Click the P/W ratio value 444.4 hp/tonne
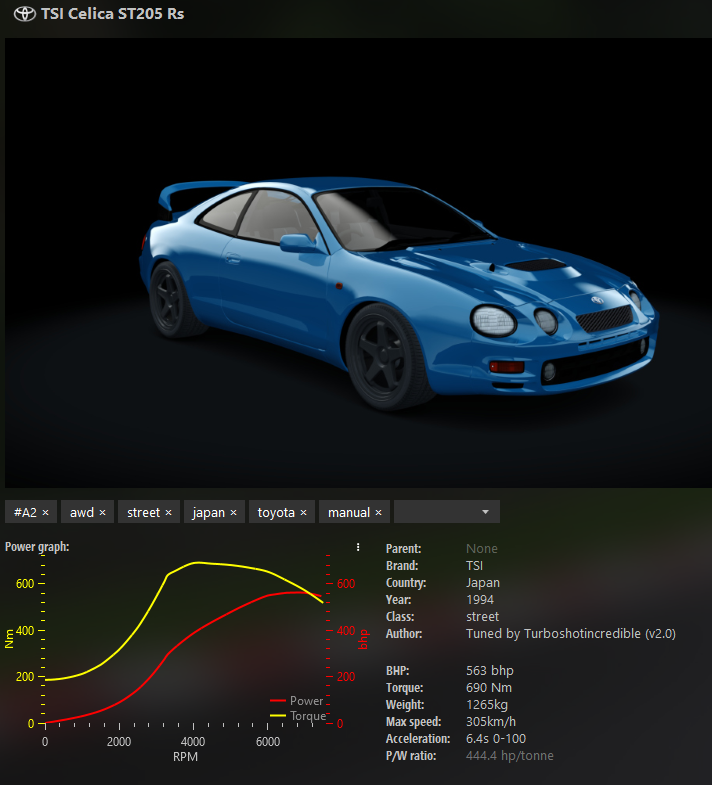The height and width of the screenshot is (785, 712). point(510,756)
